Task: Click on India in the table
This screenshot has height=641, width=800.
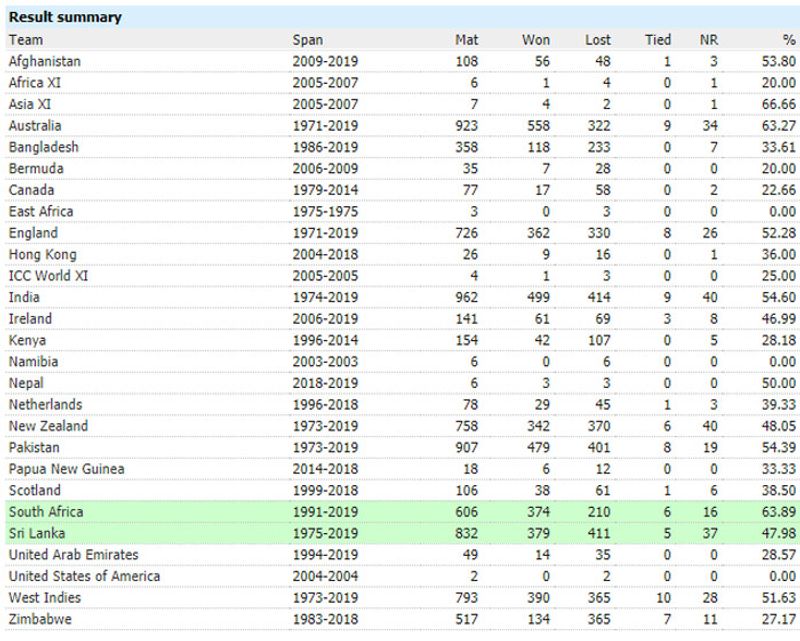Action: (23, 298)
